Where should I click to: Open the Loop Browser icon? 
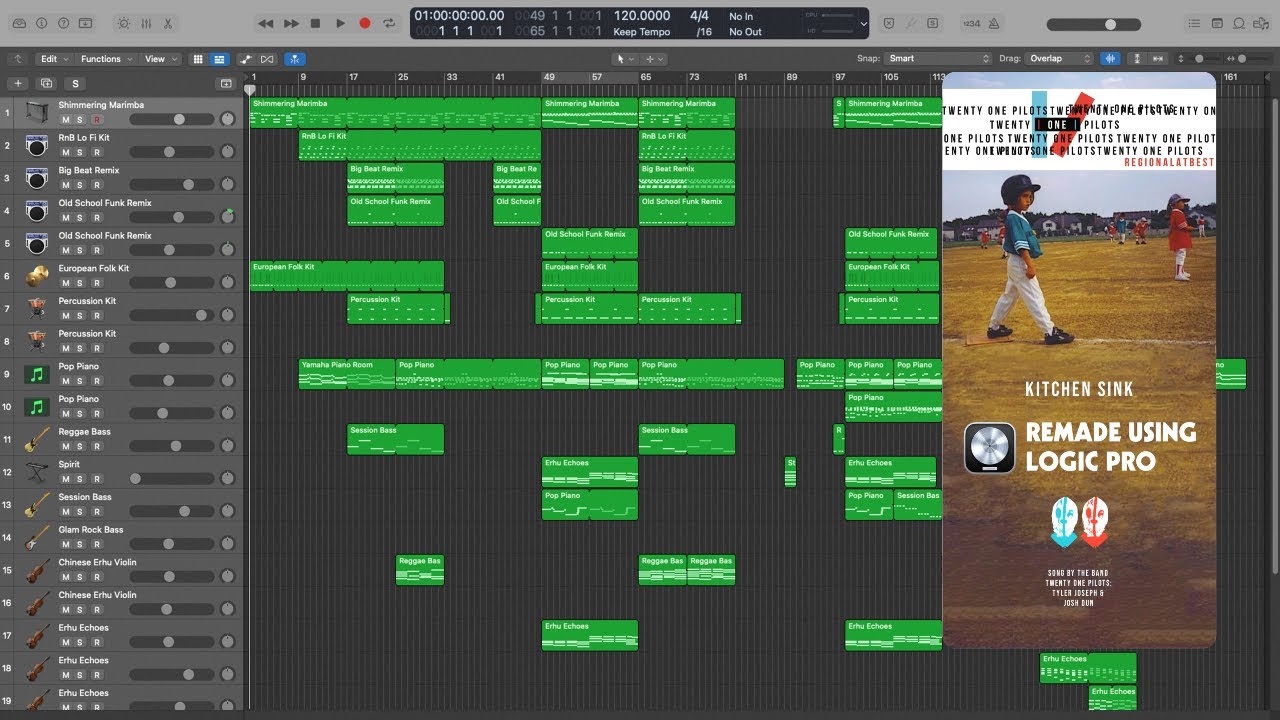pyautogui.click(x=1239, y=23)
